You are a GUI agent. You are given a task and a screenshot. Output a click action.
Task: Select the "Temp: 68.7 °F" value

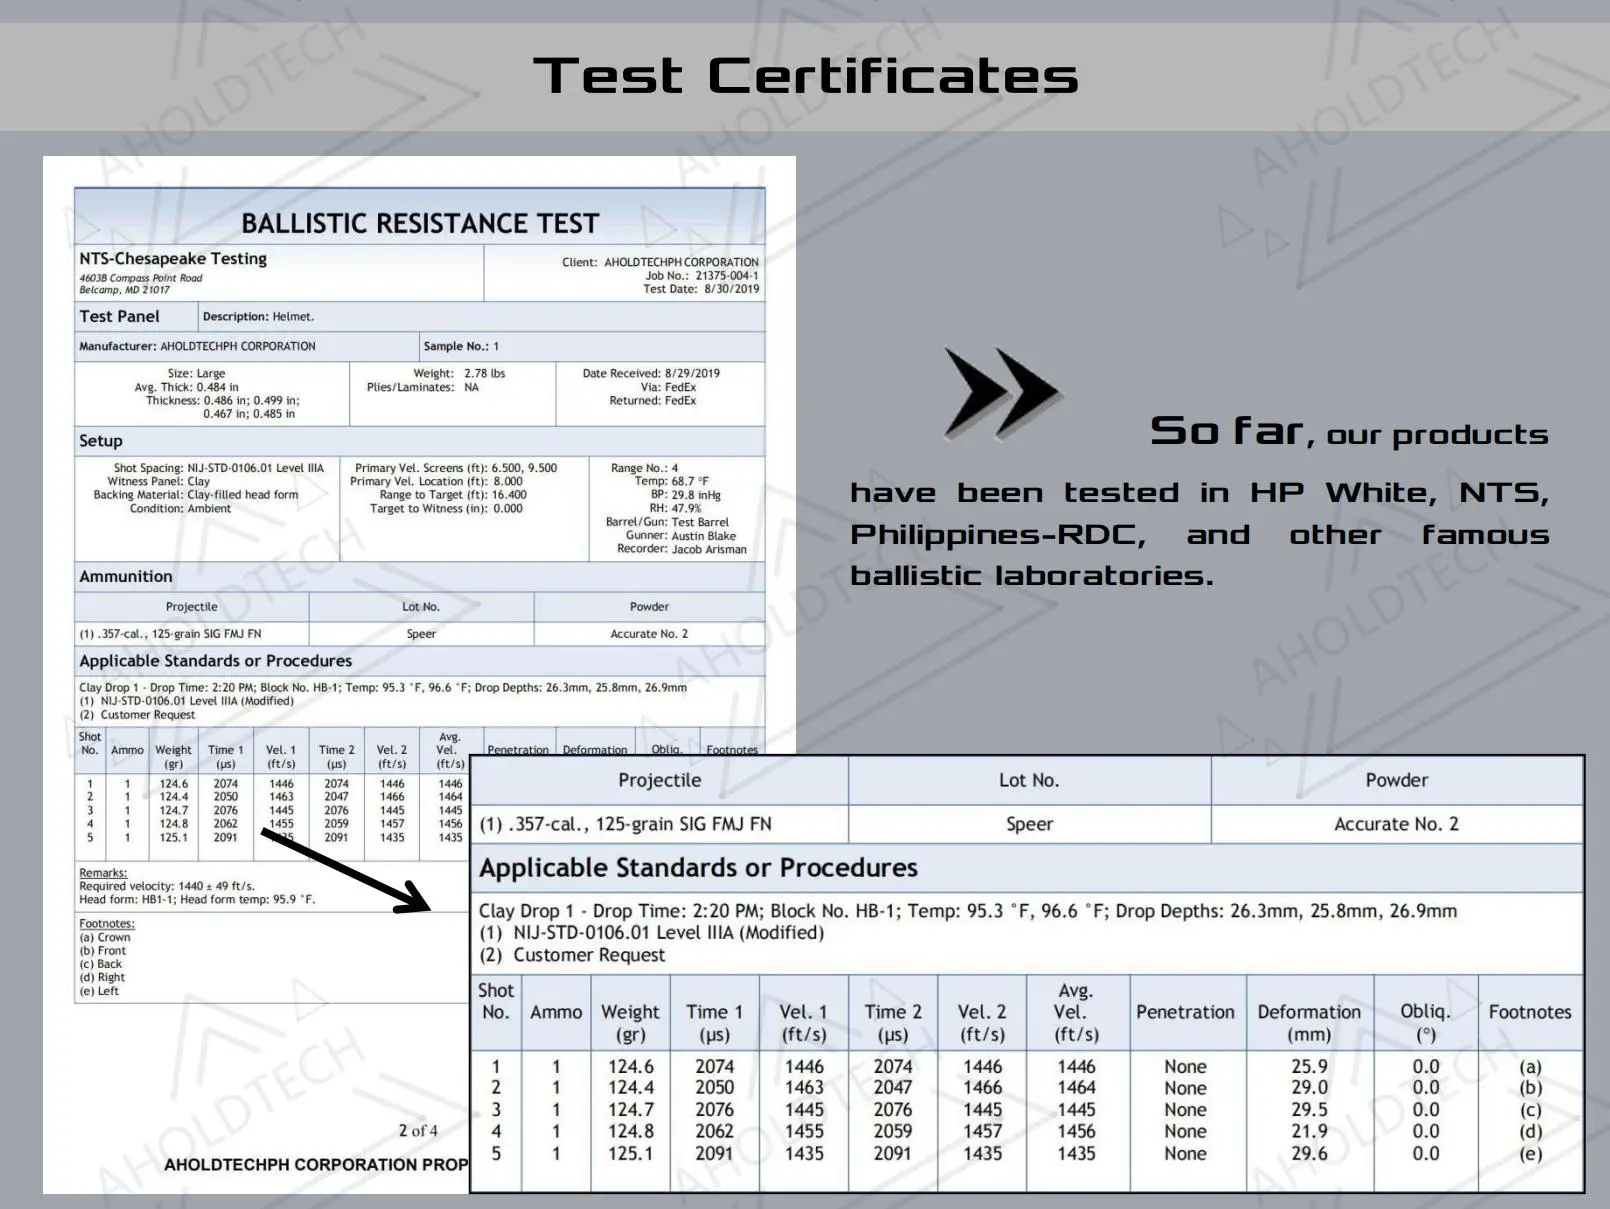[671, 481]
